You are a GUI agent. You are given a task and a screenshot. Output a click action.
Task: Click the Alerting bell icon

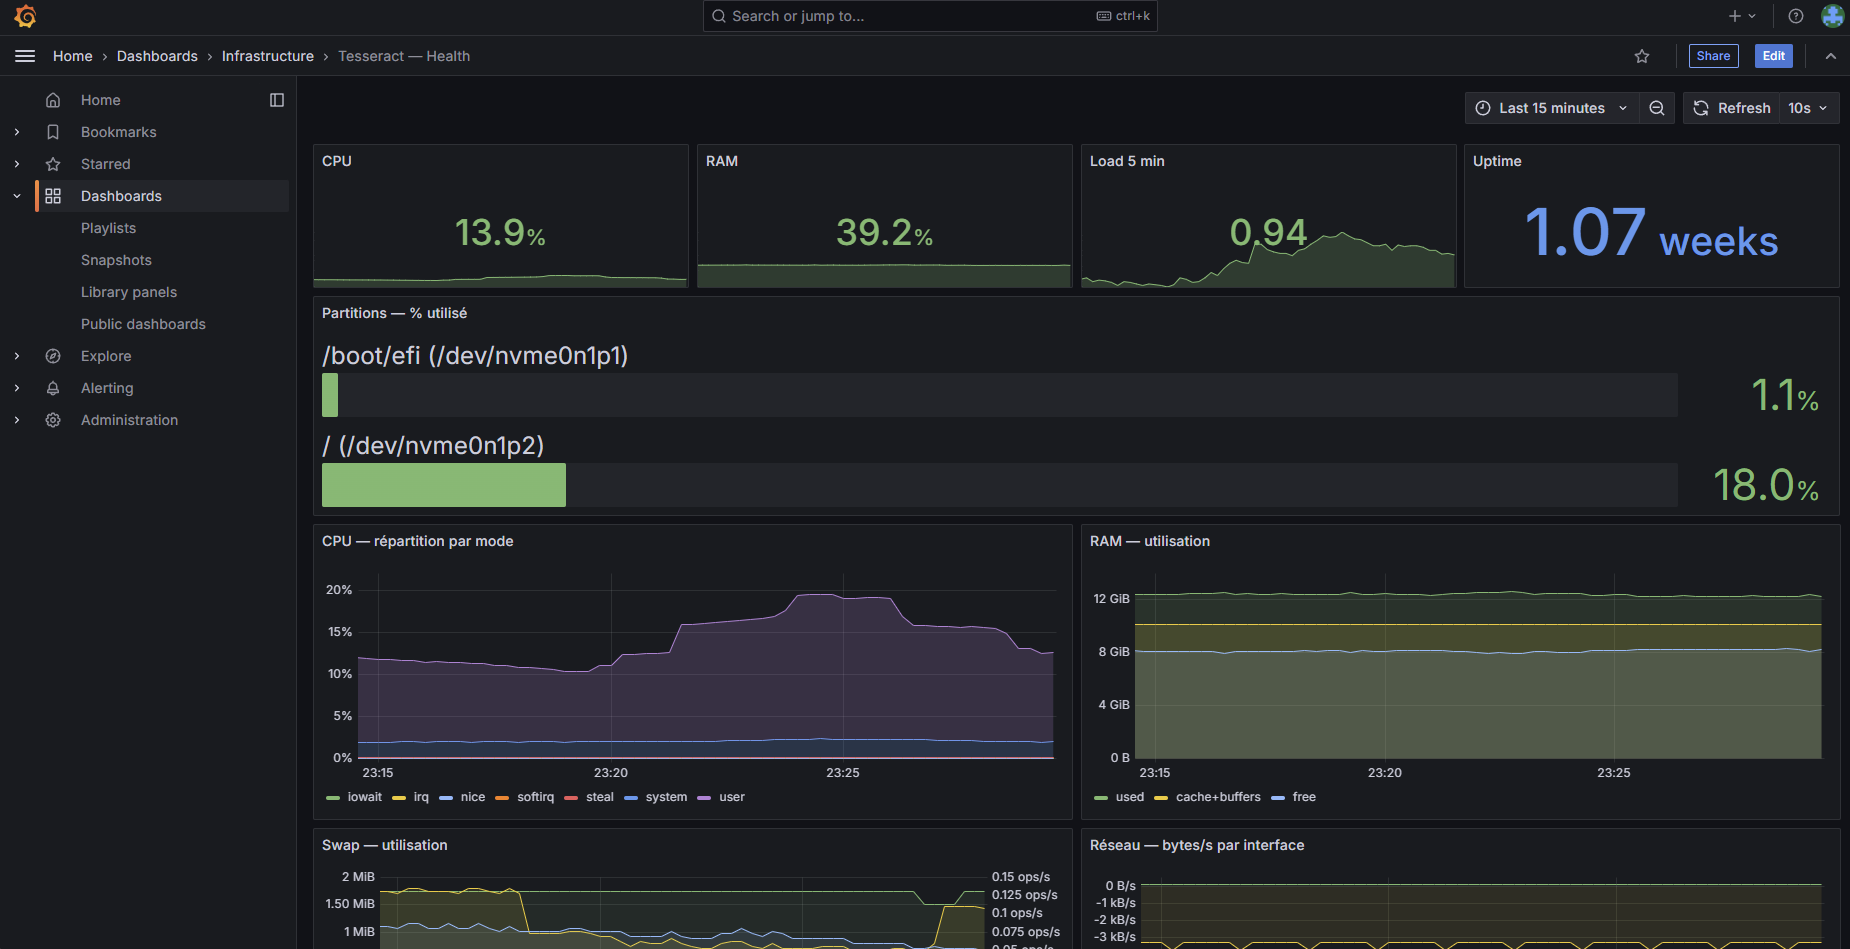coord(53,388)
